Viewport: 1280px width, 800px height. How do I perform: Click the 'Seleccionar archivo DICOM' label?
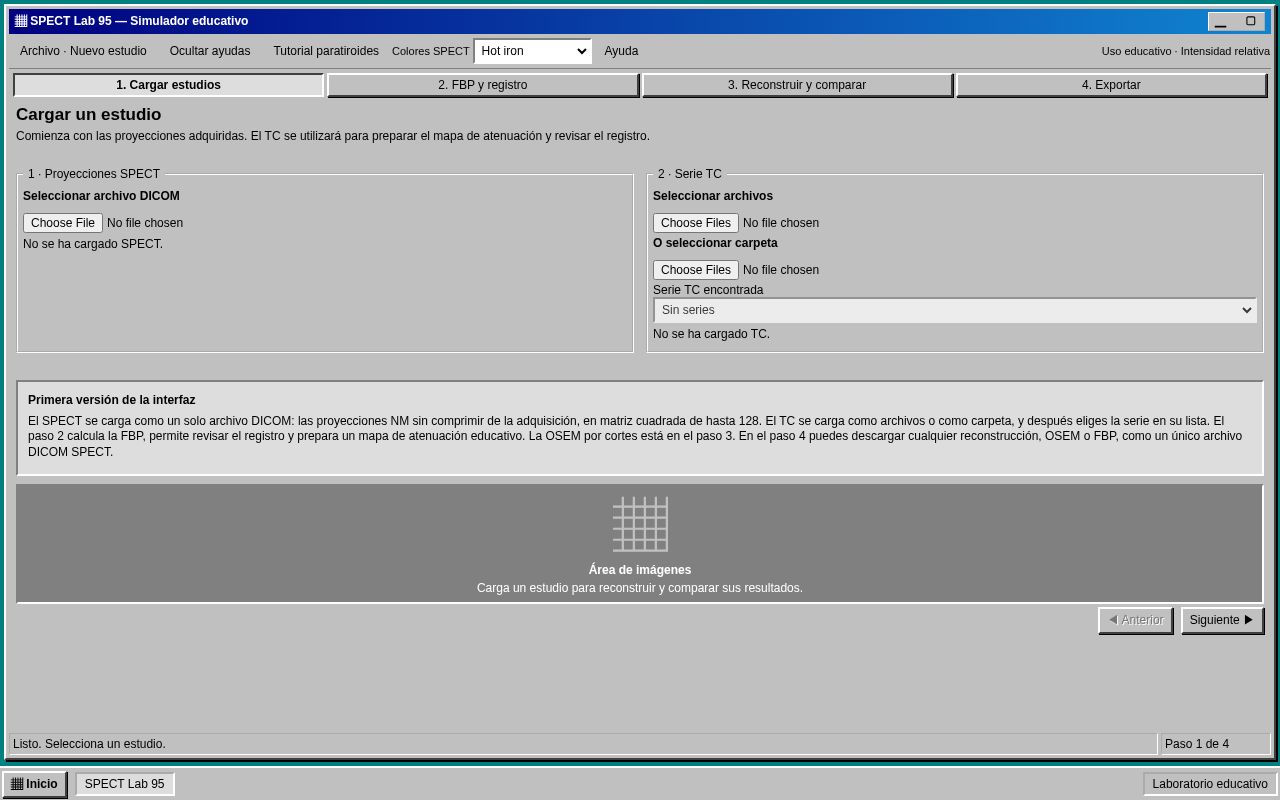101,196
